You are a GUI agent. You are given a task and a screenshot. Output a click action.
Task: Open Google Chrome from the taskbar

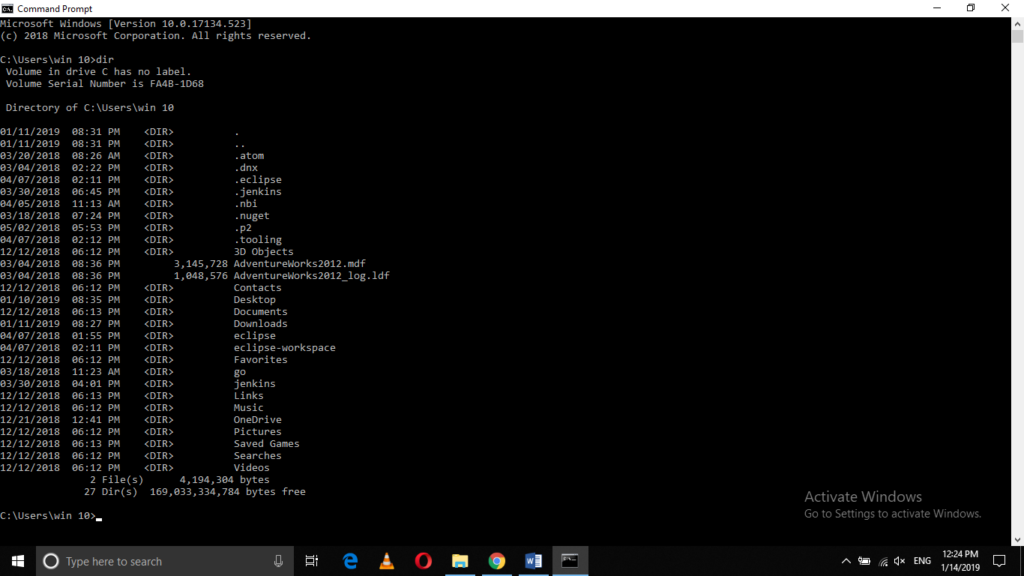(497, 561)
